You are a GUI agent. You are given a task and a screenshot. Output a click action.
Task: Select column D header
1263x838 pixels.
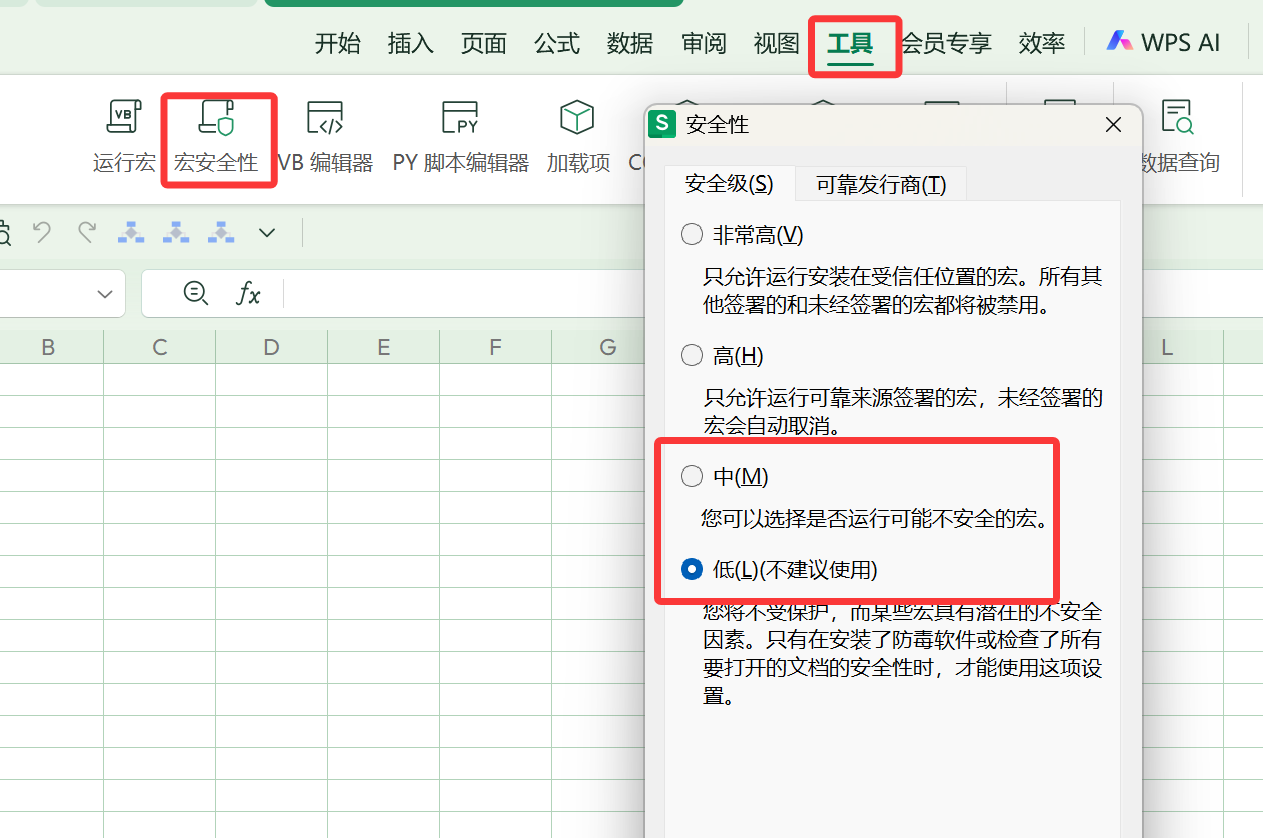(x=272, y=347)
